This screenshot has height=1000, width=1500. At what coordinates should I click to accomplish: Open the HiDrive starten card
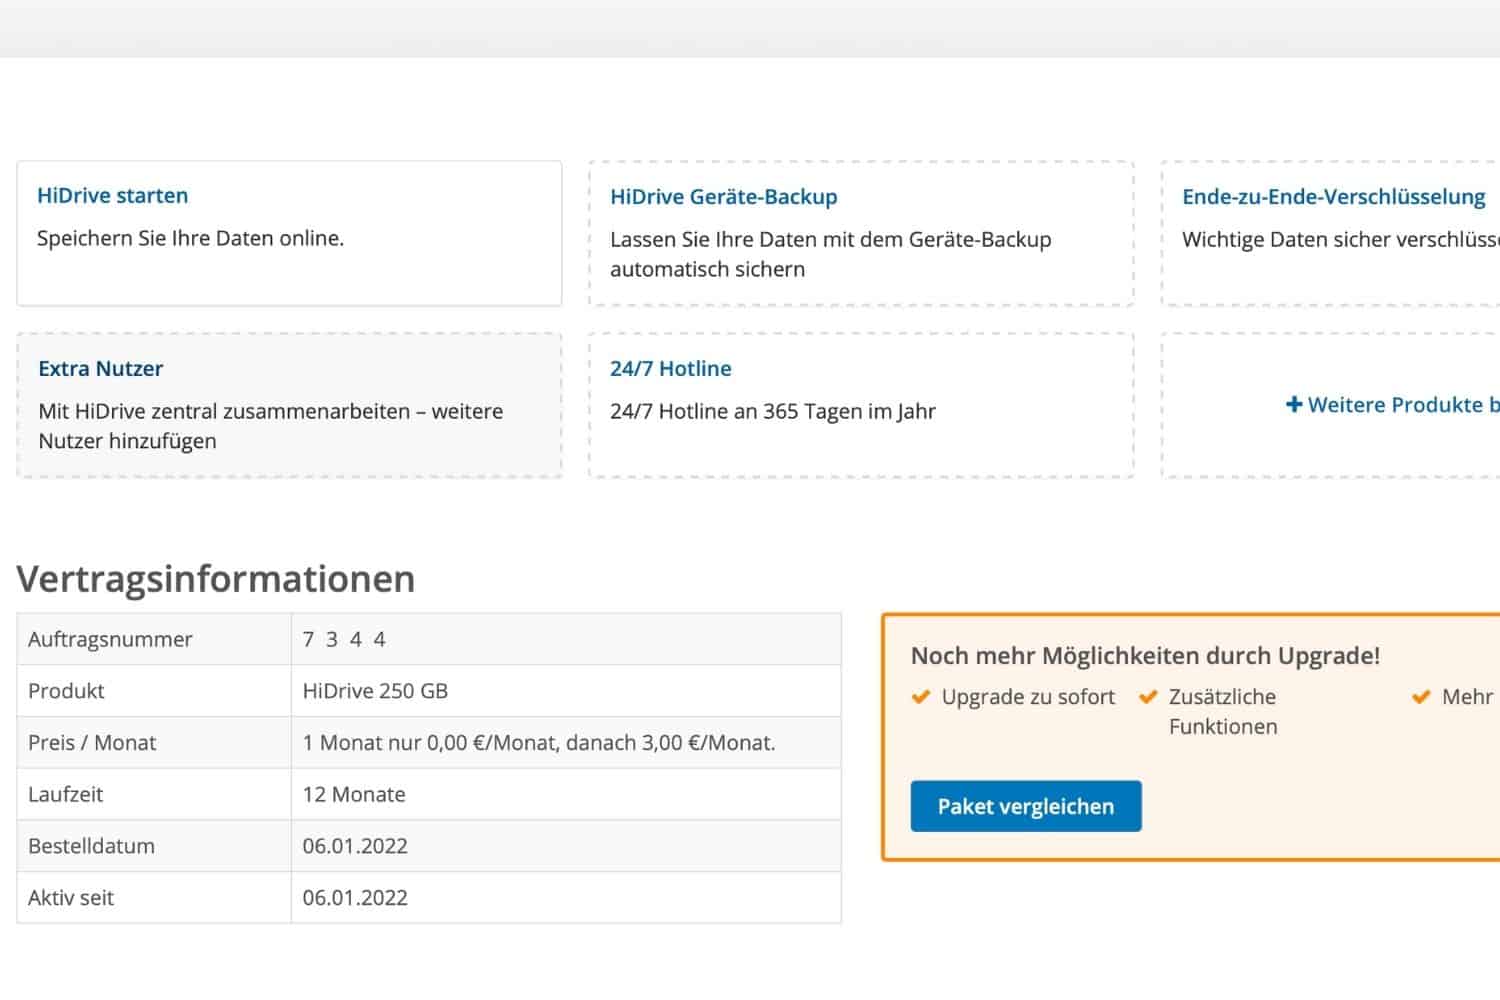point(289,233)
